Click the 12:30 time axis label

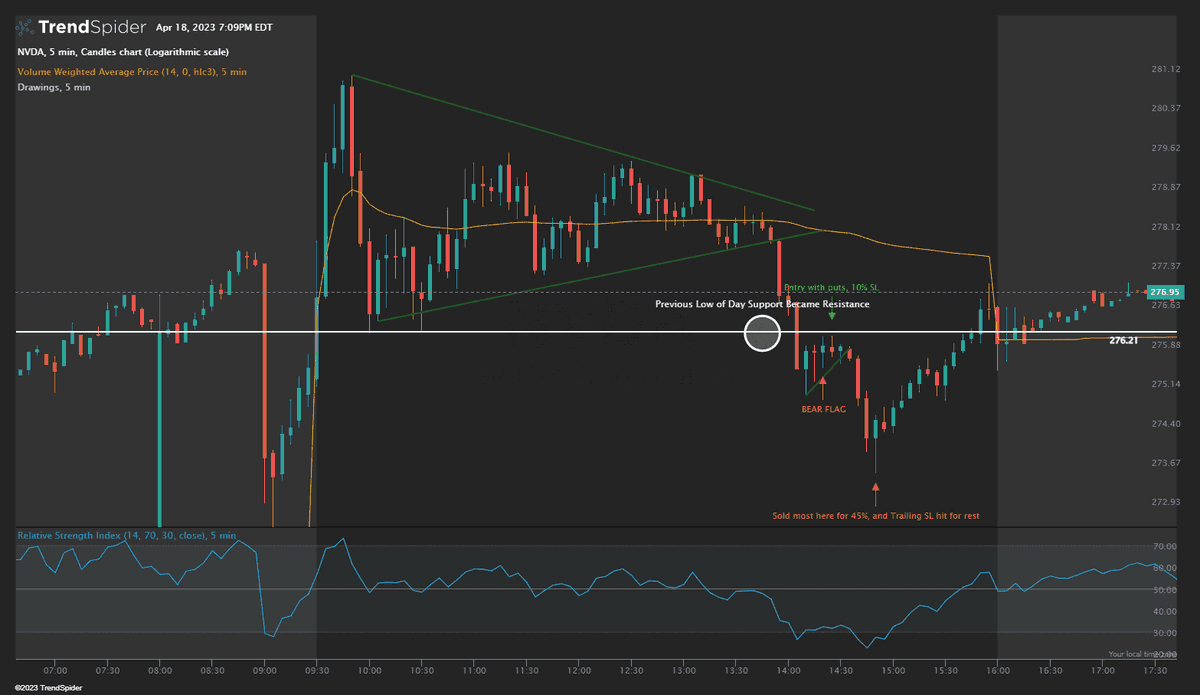632,670
